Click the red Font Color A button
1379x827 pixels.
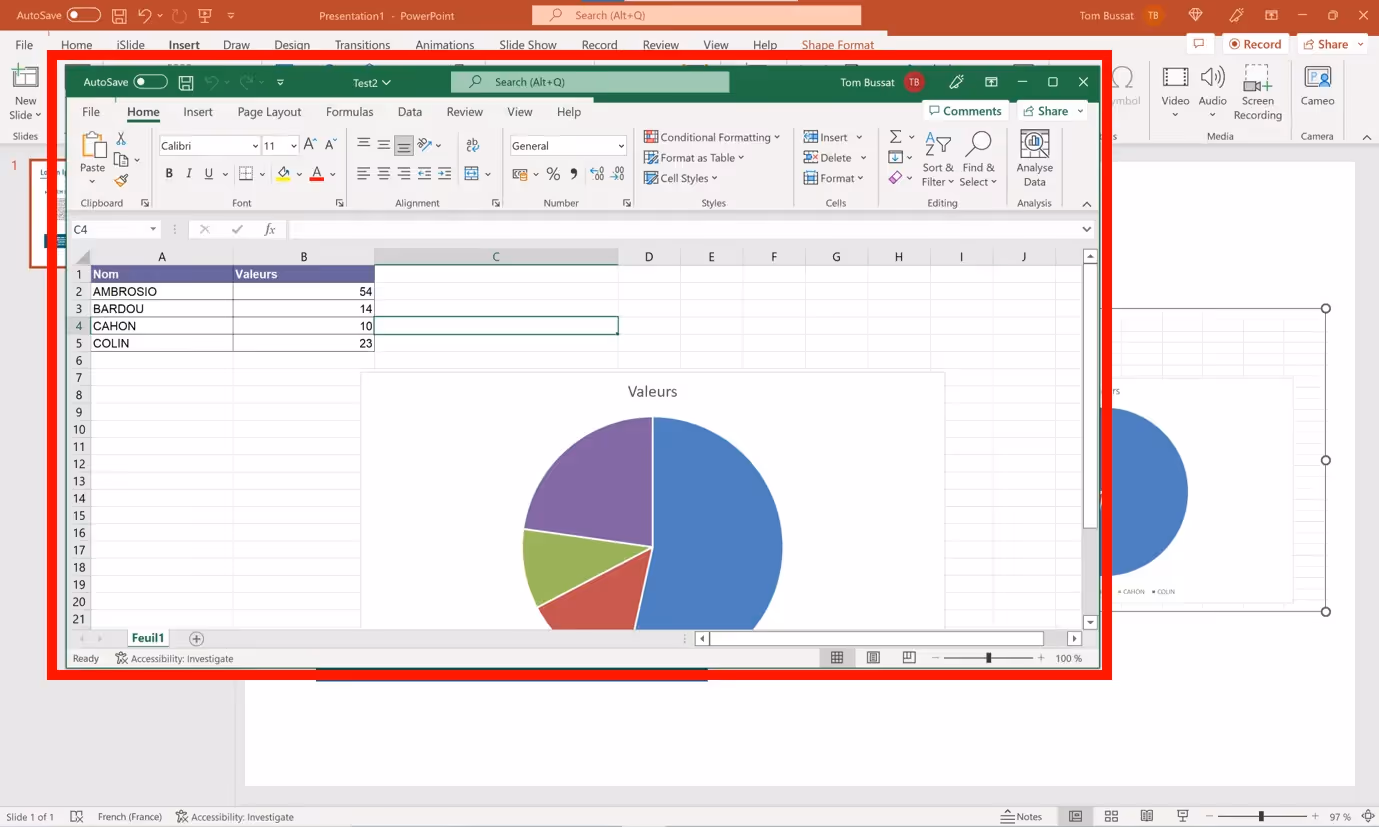317,174
